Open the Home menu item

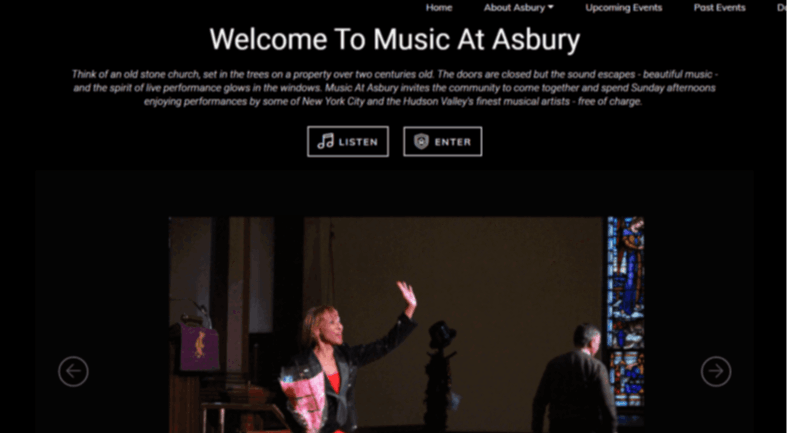439,8
